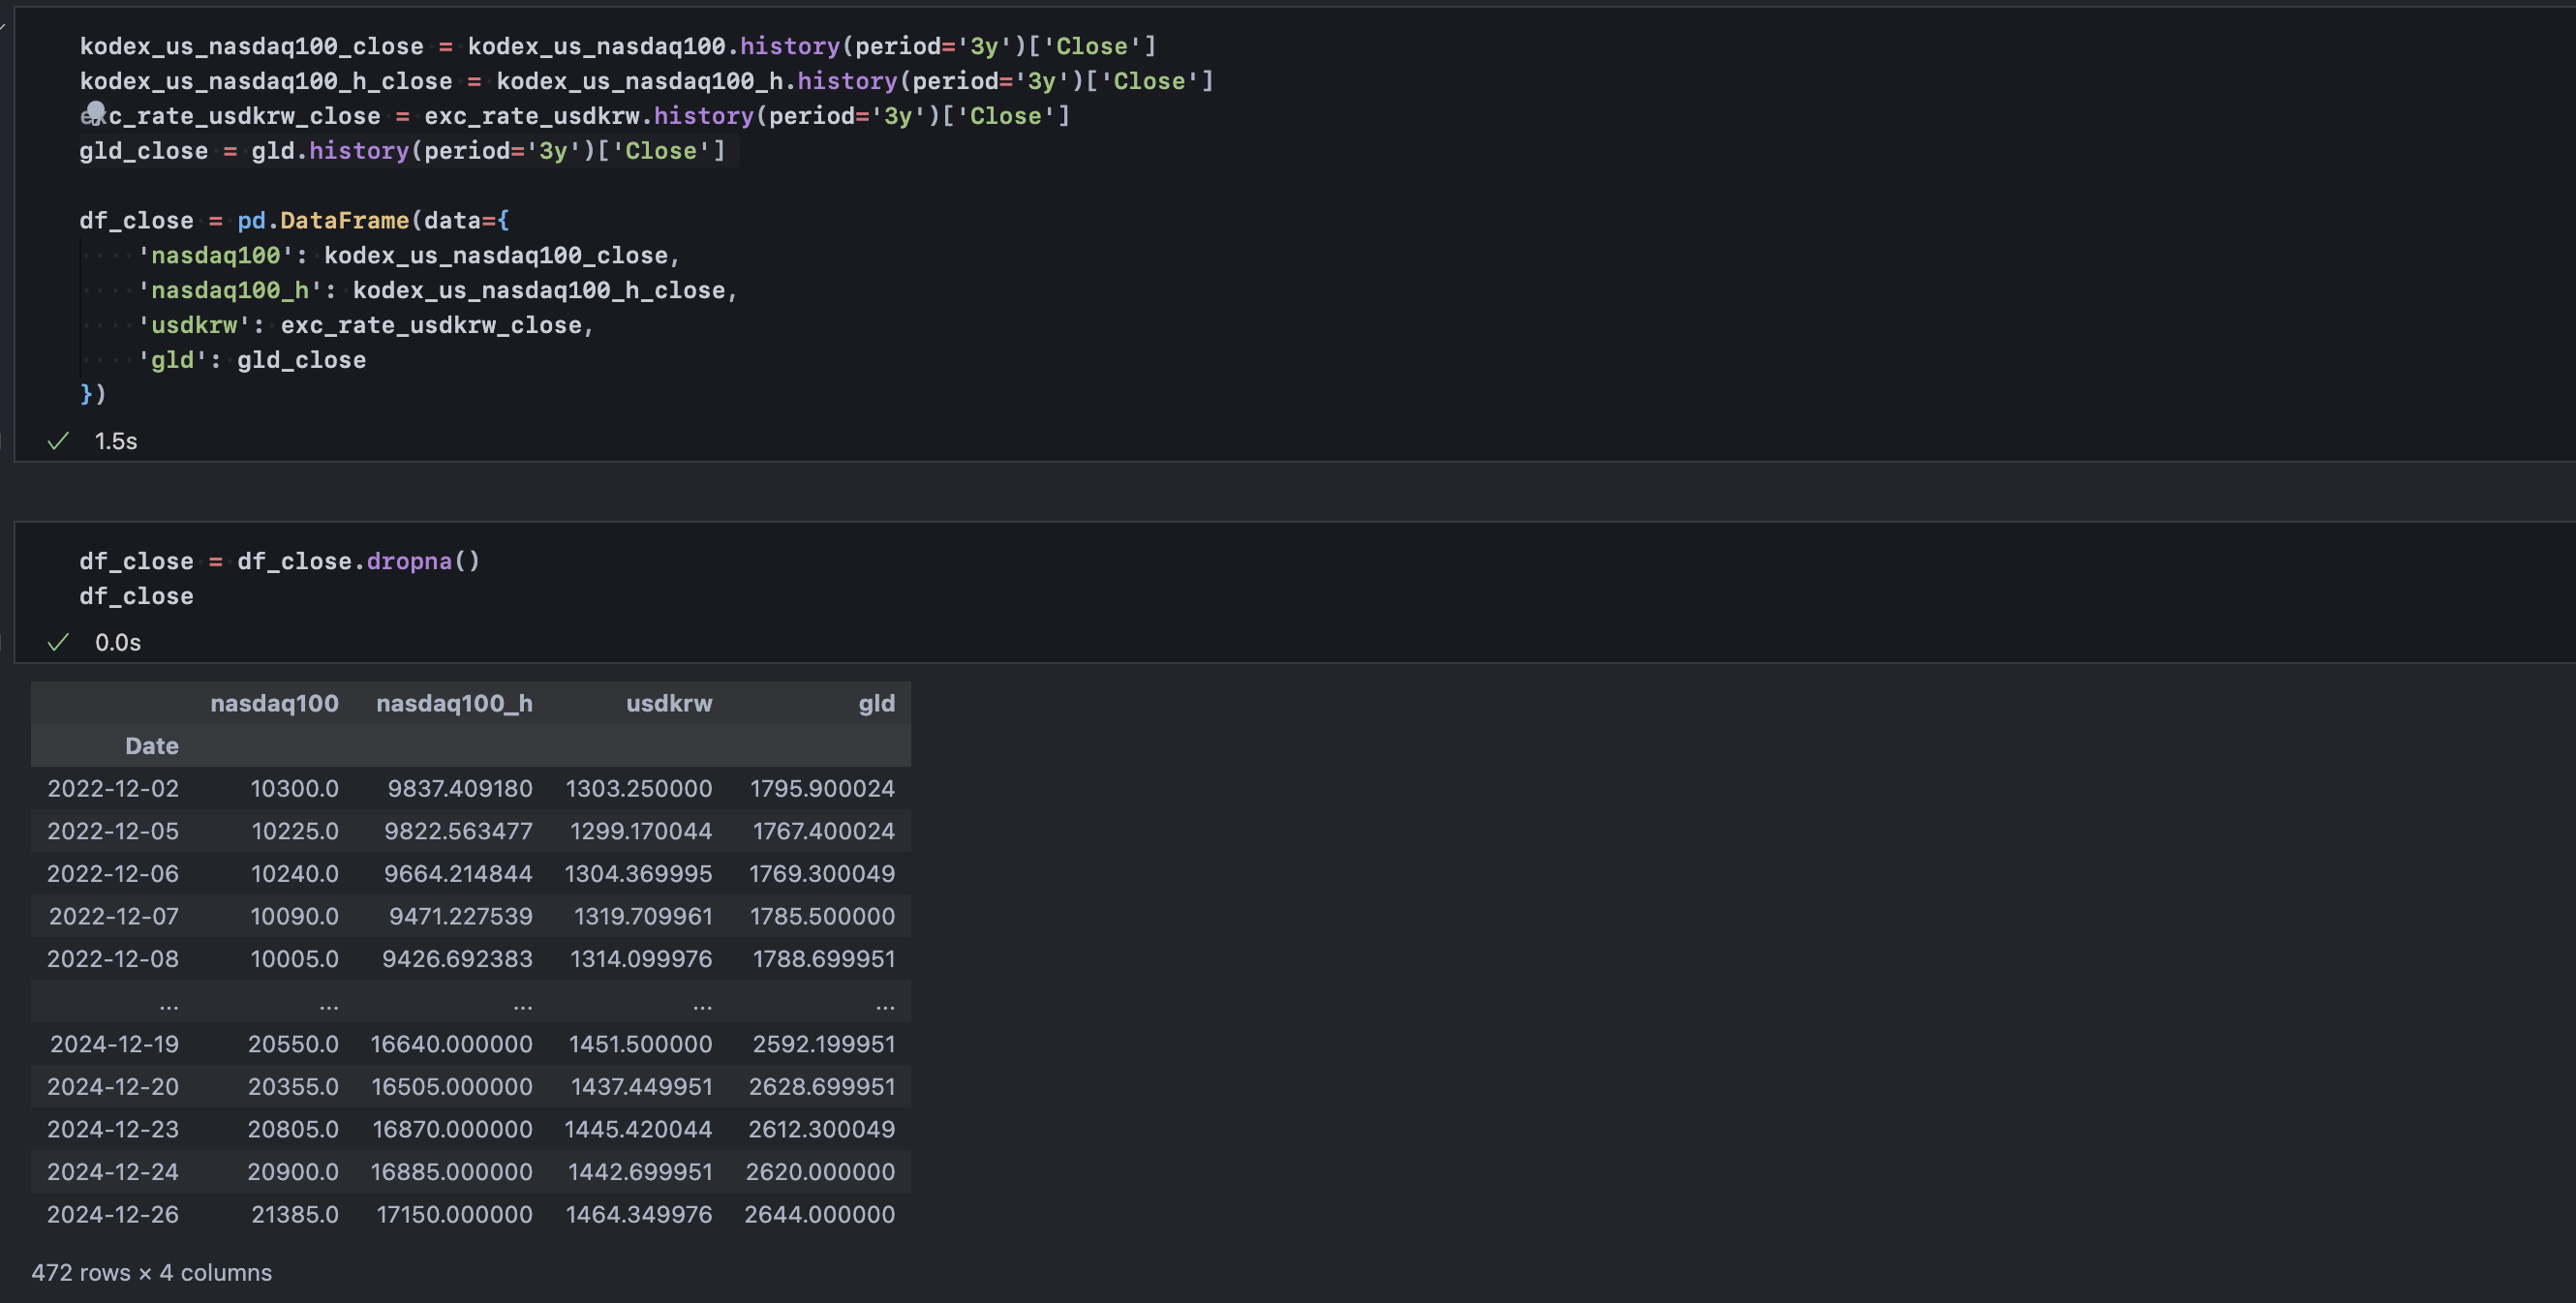Click the 1.5s execution time label
This screenshot has height=1303, width=2576.
pos(116,441)
